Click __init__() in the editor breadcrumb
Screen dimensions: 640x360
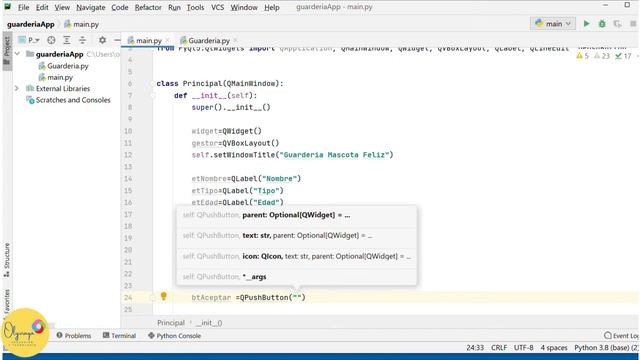(209, 323)
